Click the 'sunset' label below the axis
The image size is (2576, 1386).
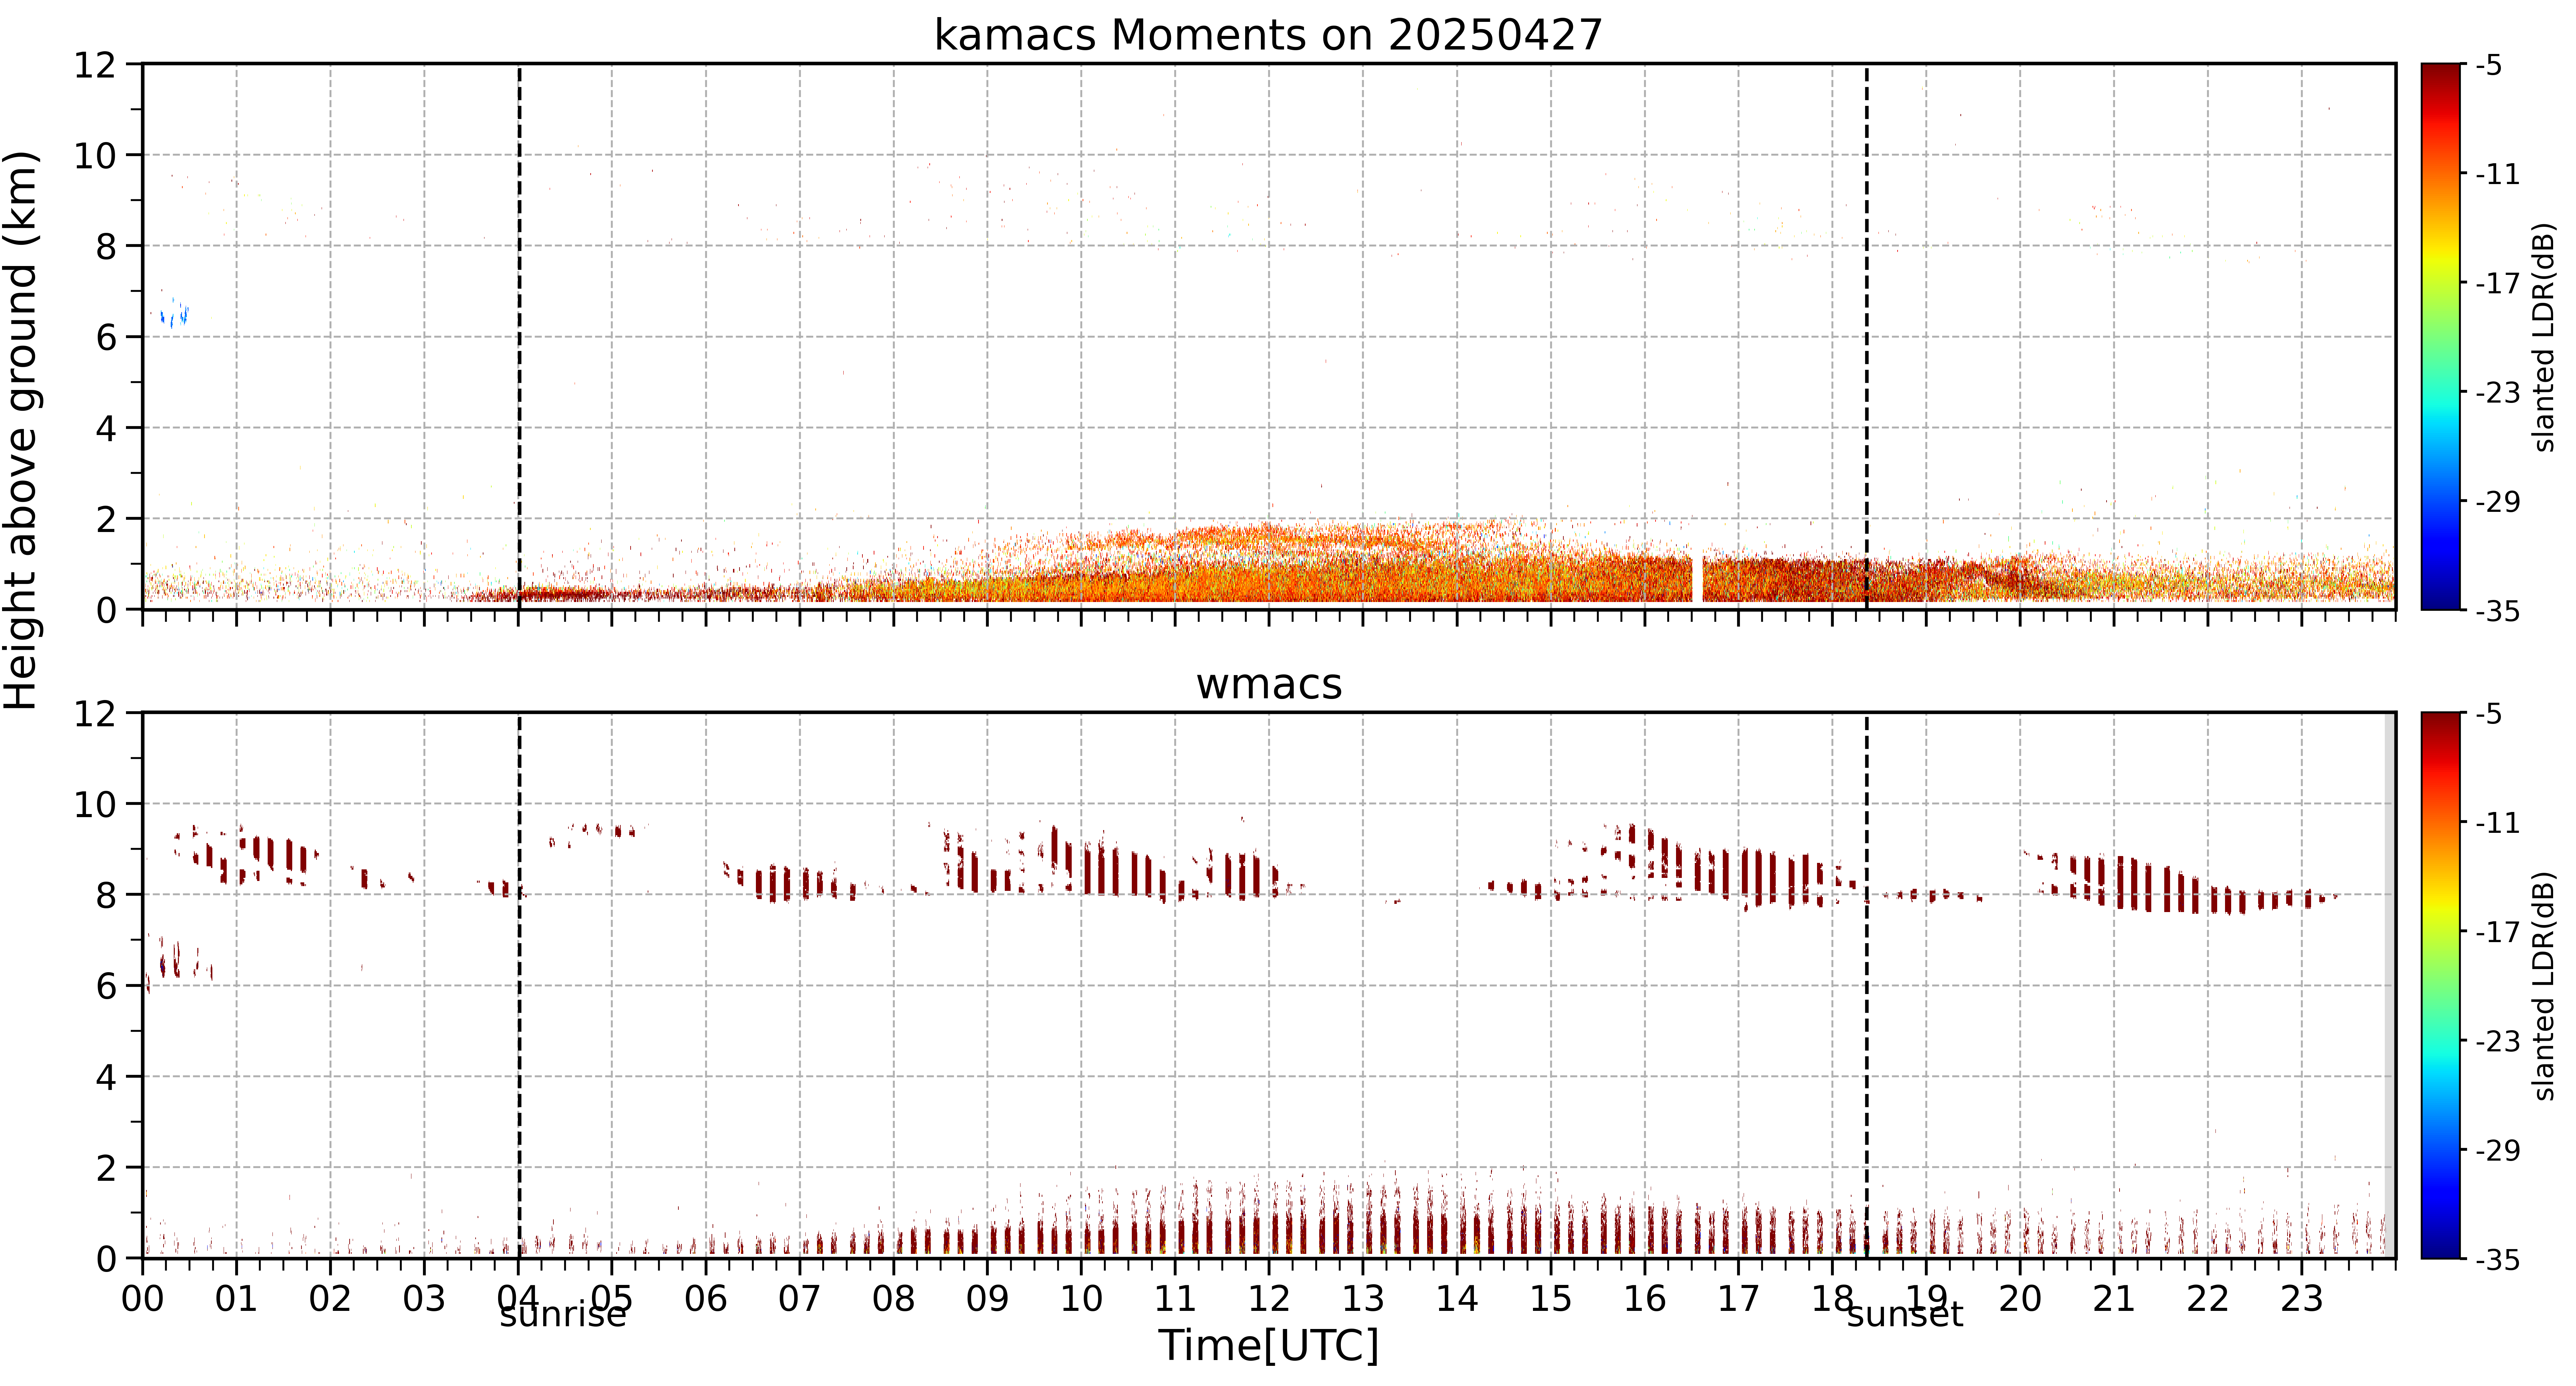click(x=1905, y=1314)
